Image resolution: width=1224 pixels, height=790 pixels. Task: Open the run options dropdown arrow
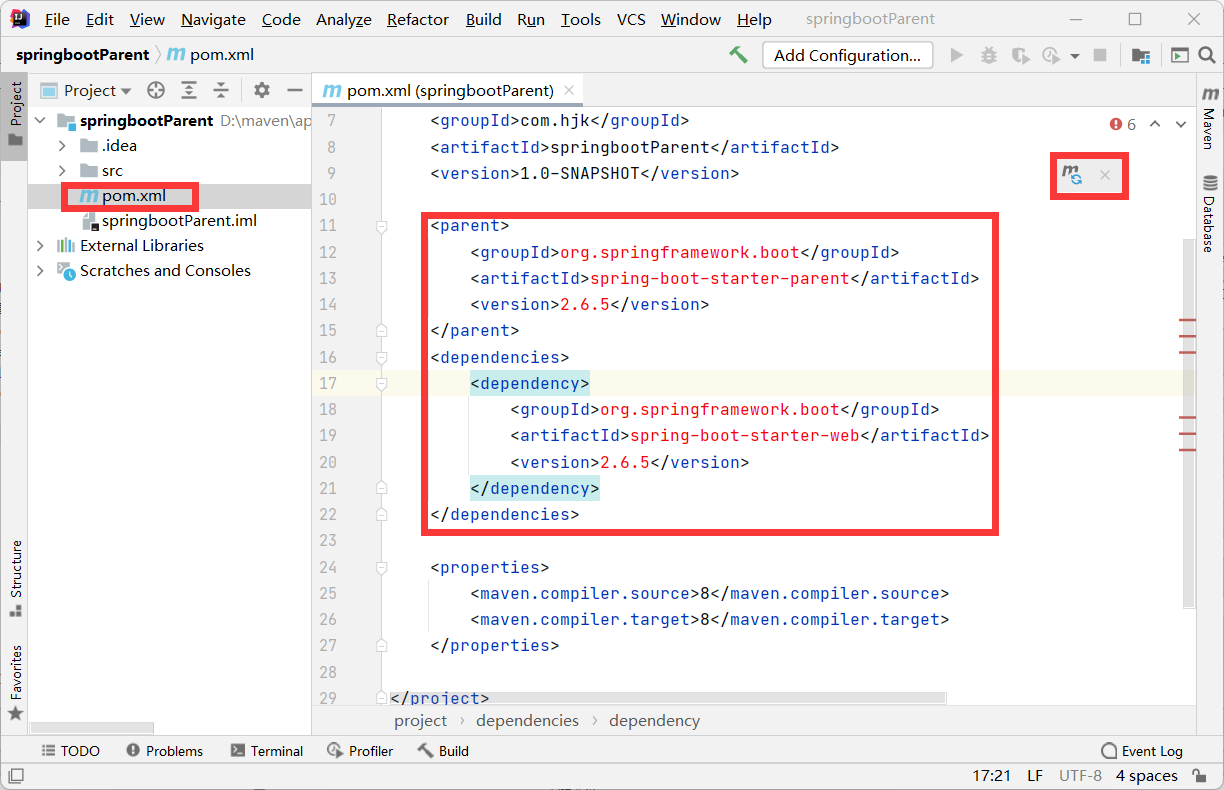[1075, 56]
